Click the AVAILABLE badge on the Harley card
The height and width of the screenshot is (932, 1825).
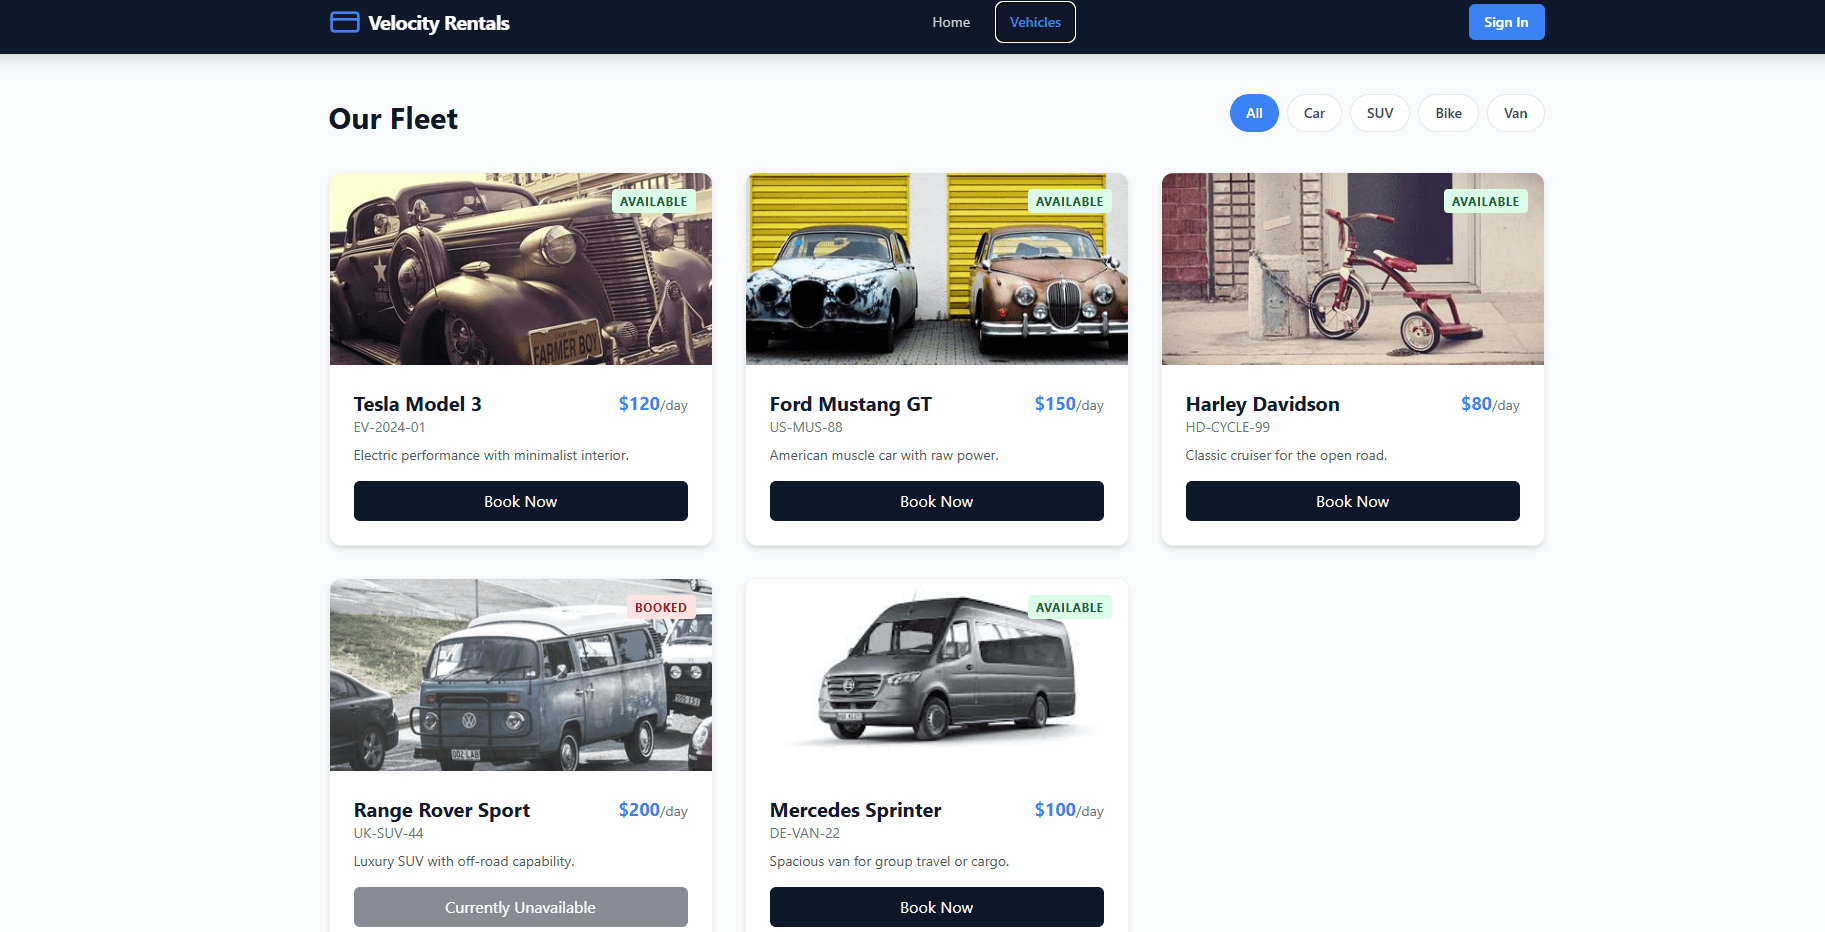[x=1486, y=201]
